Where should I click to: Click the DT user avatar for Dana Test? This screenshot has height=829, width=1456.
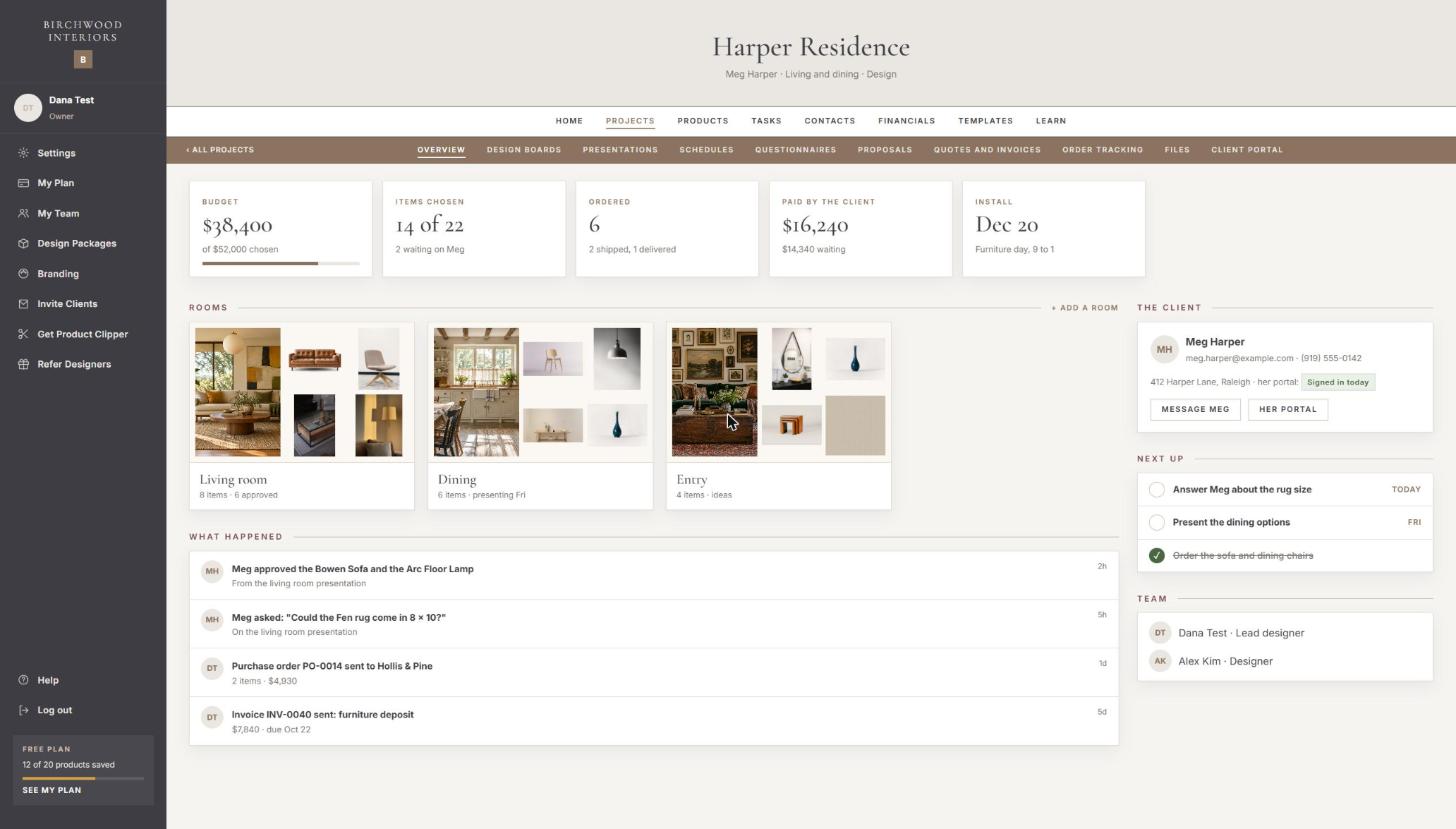28,108
